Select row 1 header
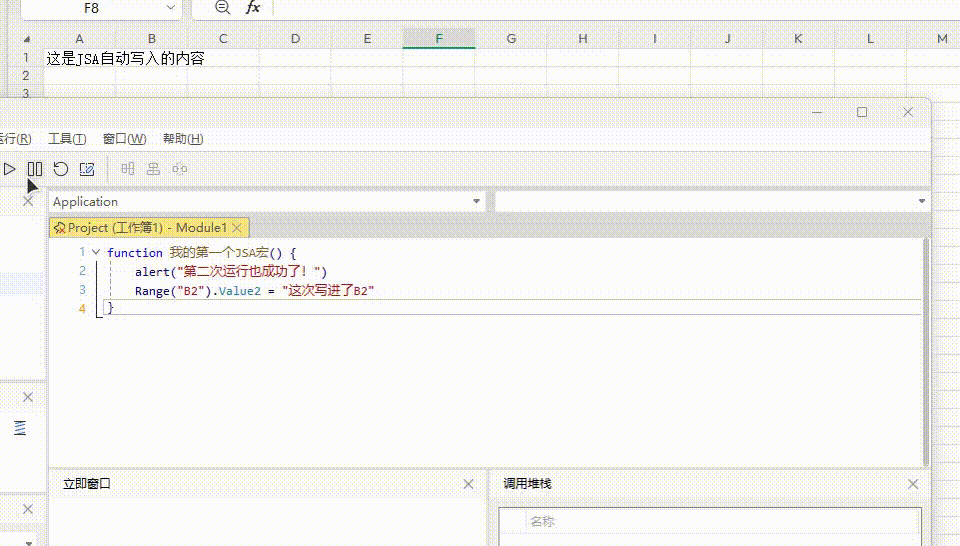 [x=26, y=58]
